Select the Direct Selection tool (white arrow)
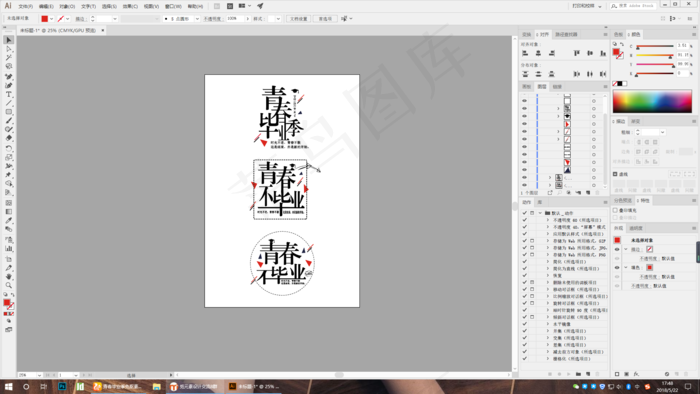700x394 pixels. [x=8, y=49]
